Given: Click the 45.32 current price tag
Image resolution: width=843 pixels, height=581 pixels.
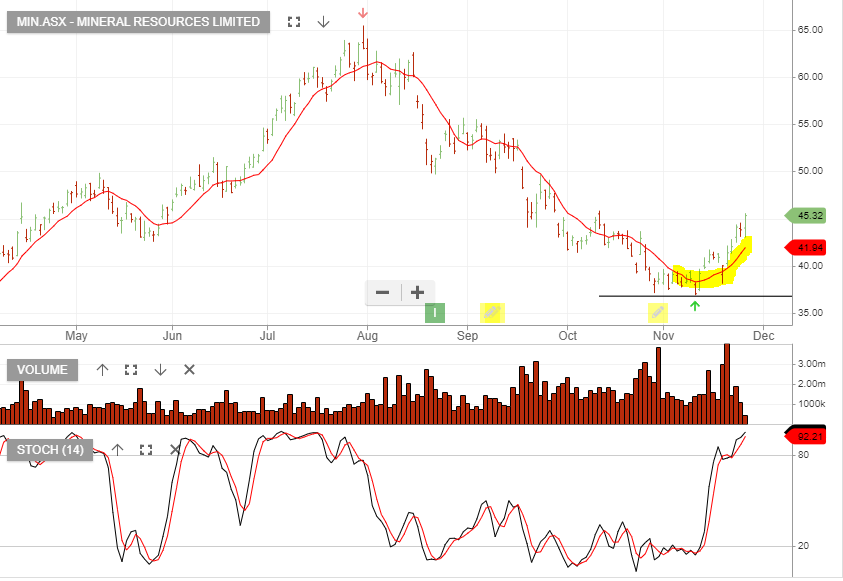Looking at the screenshot, I should pyautogui.click(x=805, y=216).
